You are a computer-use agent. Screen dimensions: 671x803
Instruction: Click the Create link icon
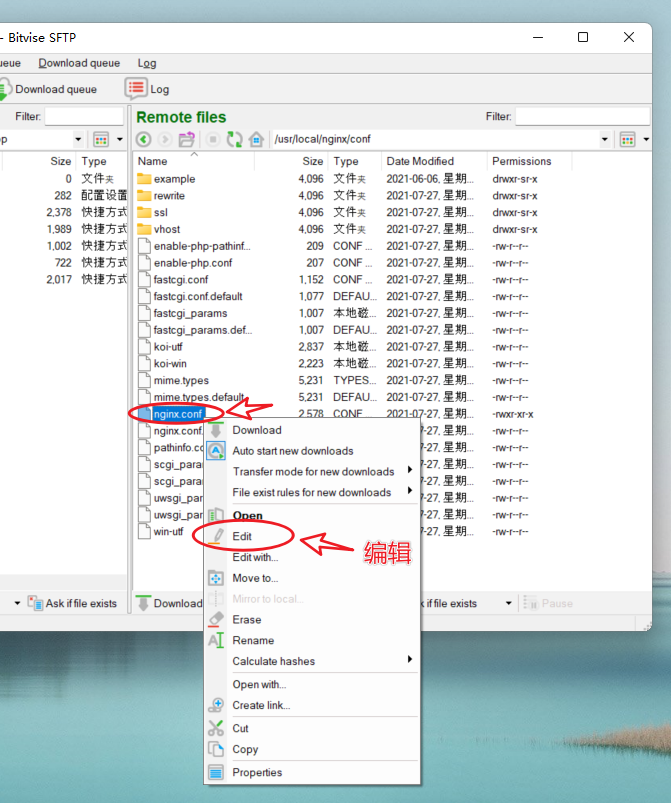(216, 705)
